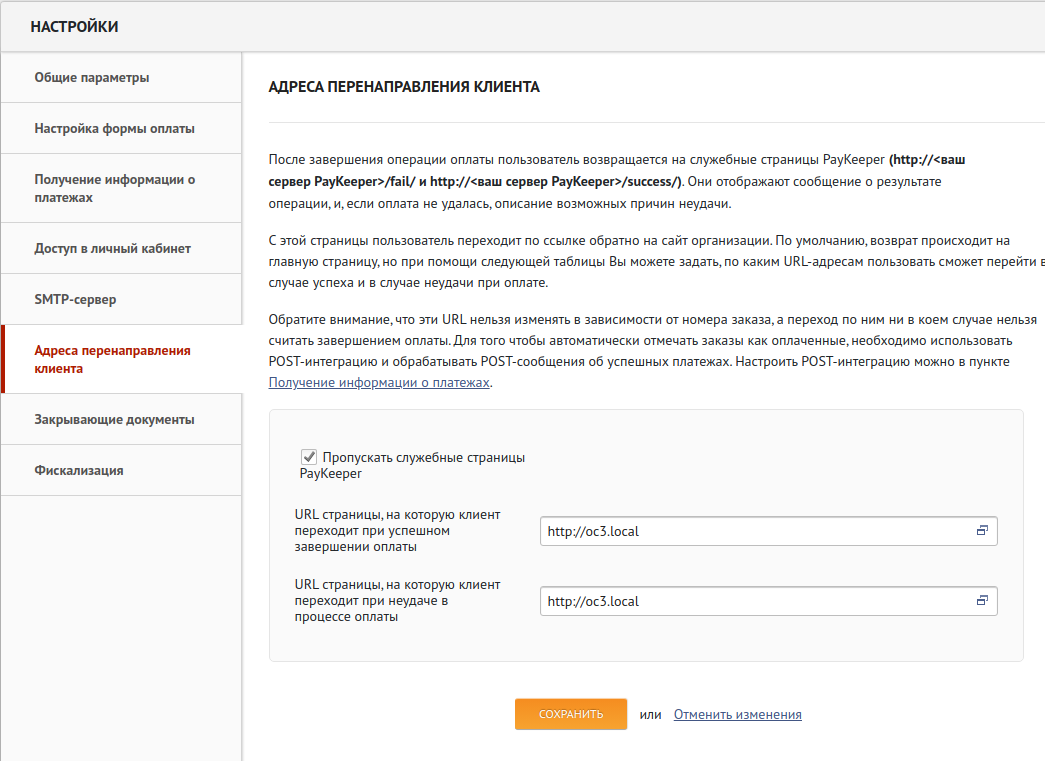Screen dimensions: 1045x761
Task: Click the failed payment URL field label
Action: coord(397,601)
